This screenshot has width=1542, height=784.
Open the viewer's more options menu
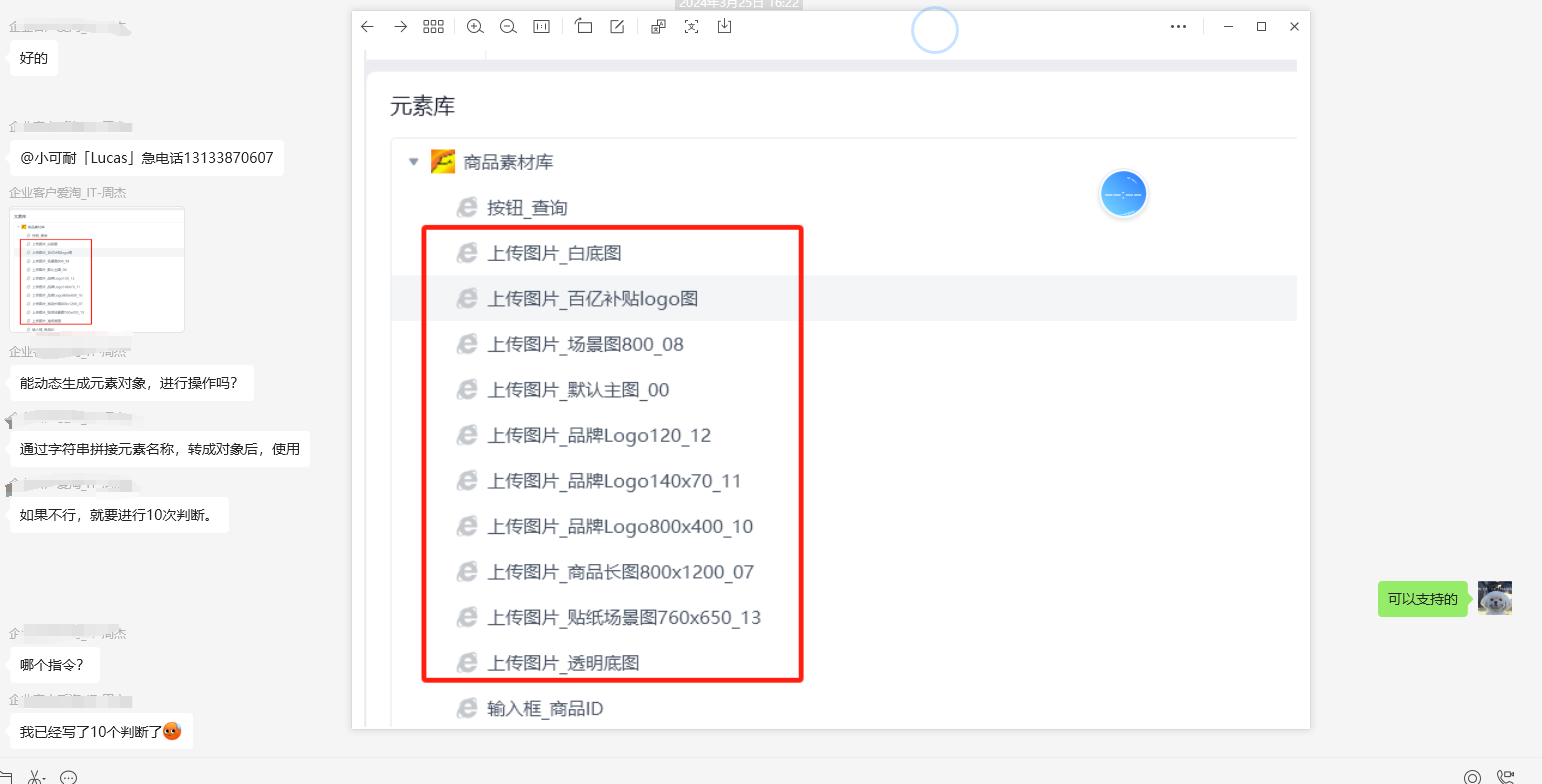pos(1178,27)
